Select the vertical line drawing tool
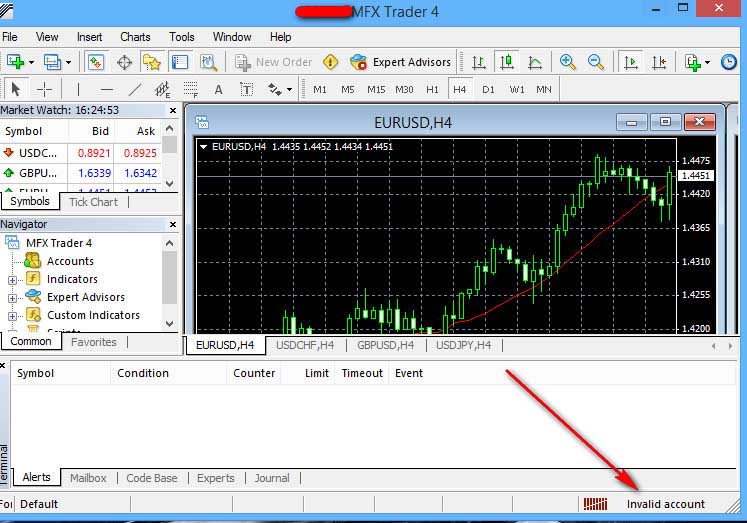This screenshot has height=523, width=747. coord(78,89)
